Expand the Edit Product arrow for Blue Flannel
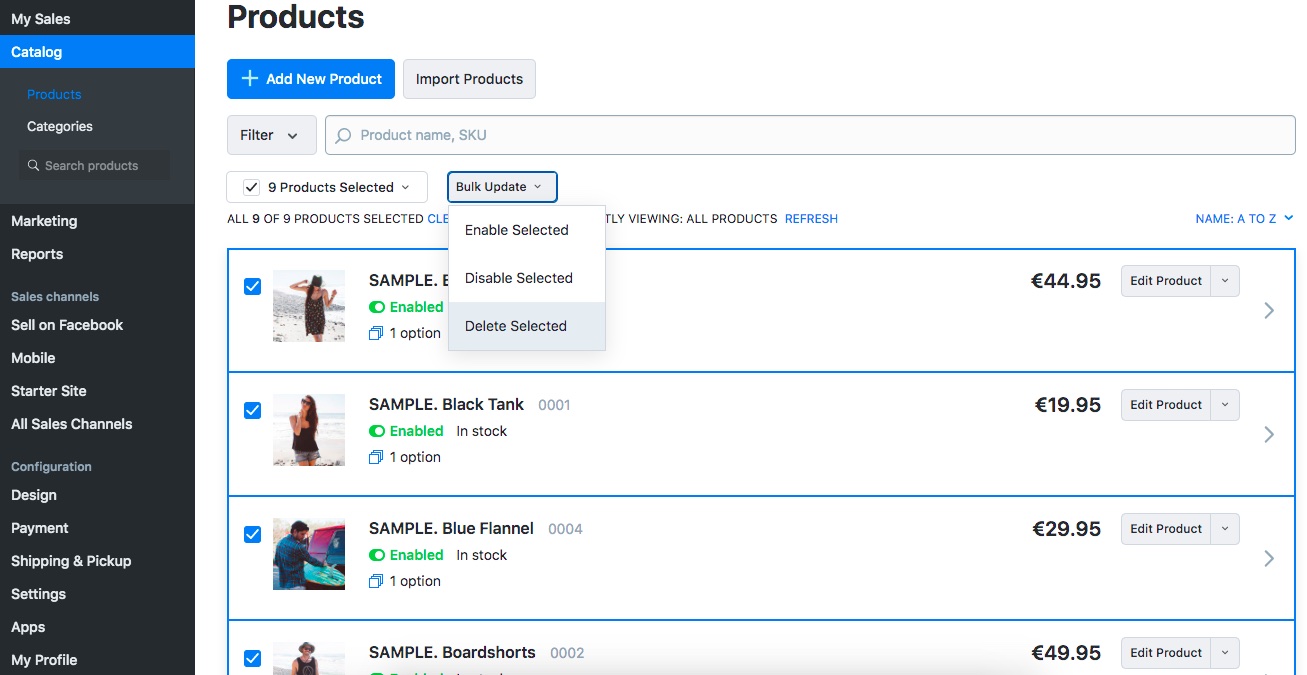 coord(1225,529)
